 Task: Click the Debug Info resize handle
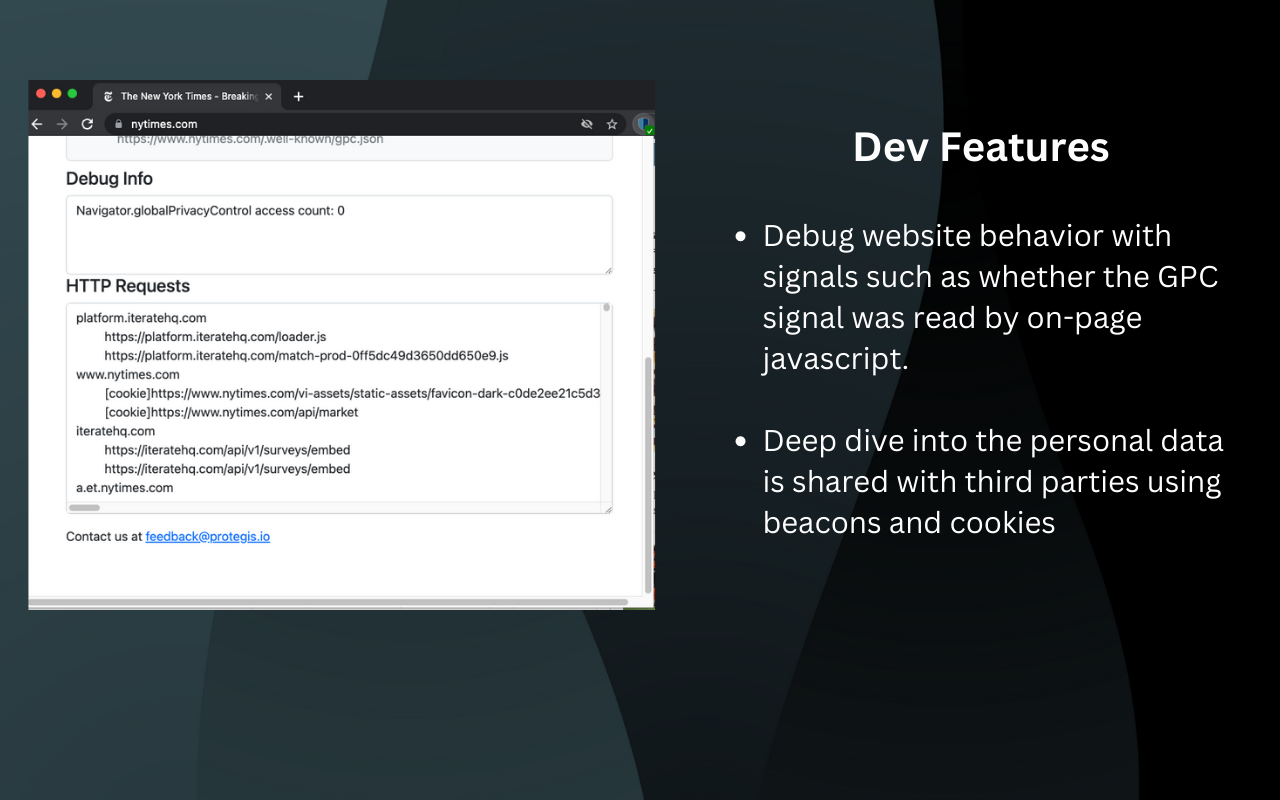coord(607,269)
